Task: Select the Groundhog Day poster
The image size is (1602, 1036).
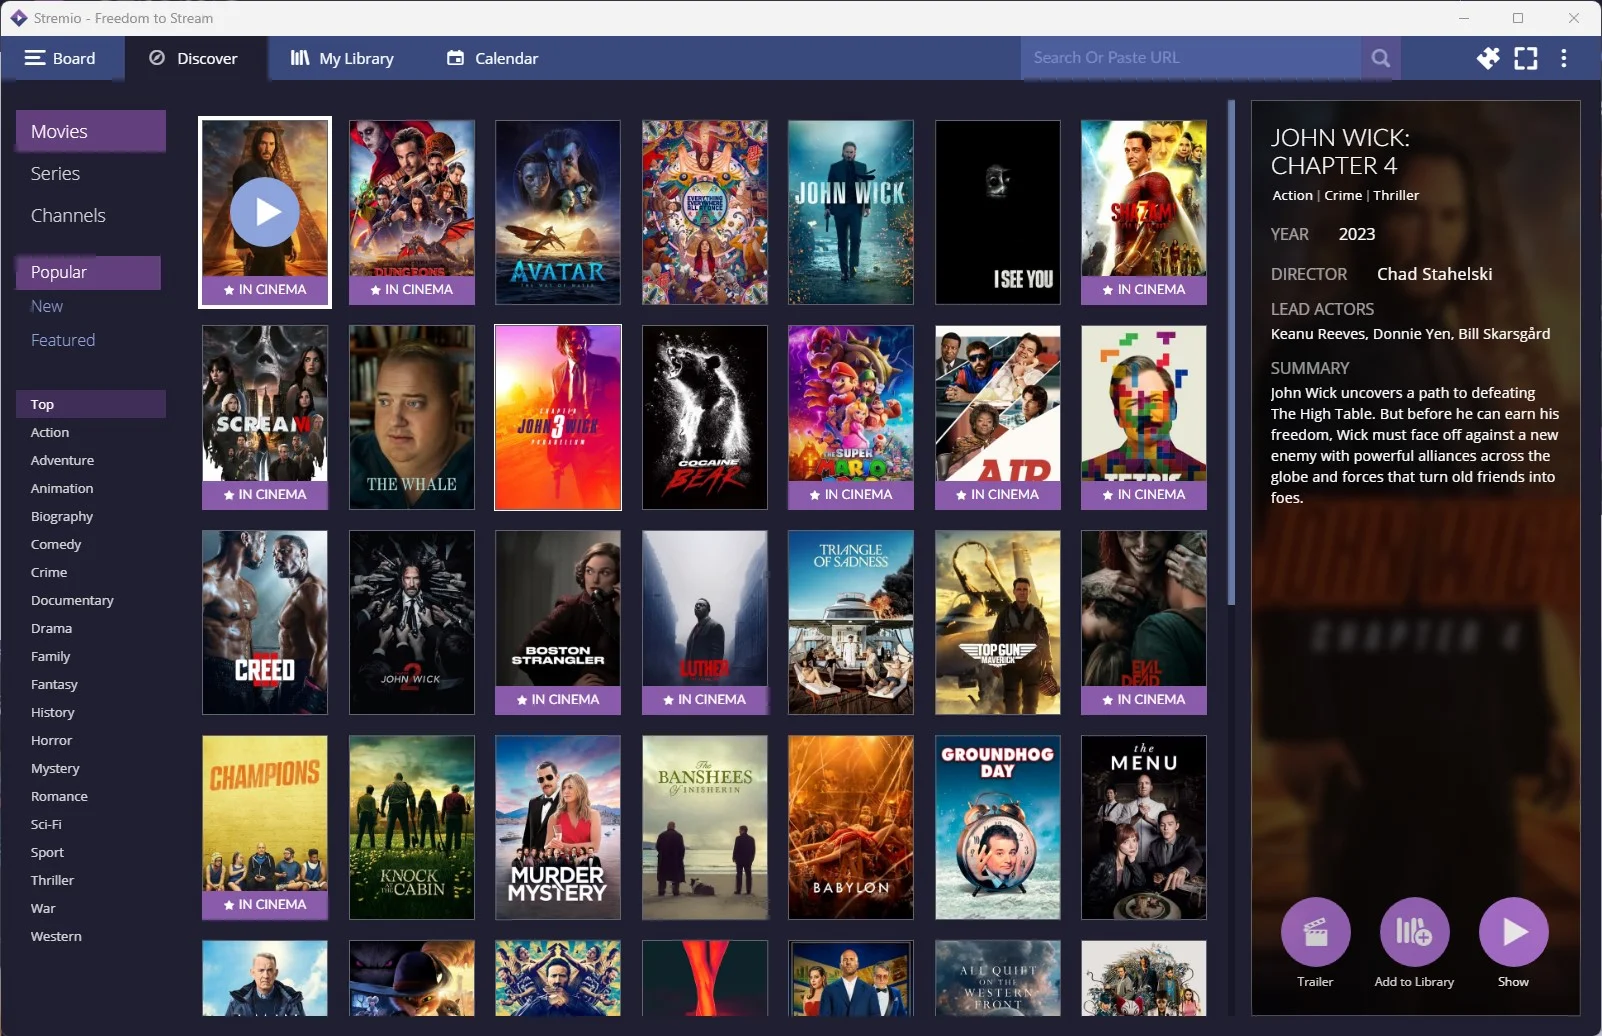Action: click(998, 827)
